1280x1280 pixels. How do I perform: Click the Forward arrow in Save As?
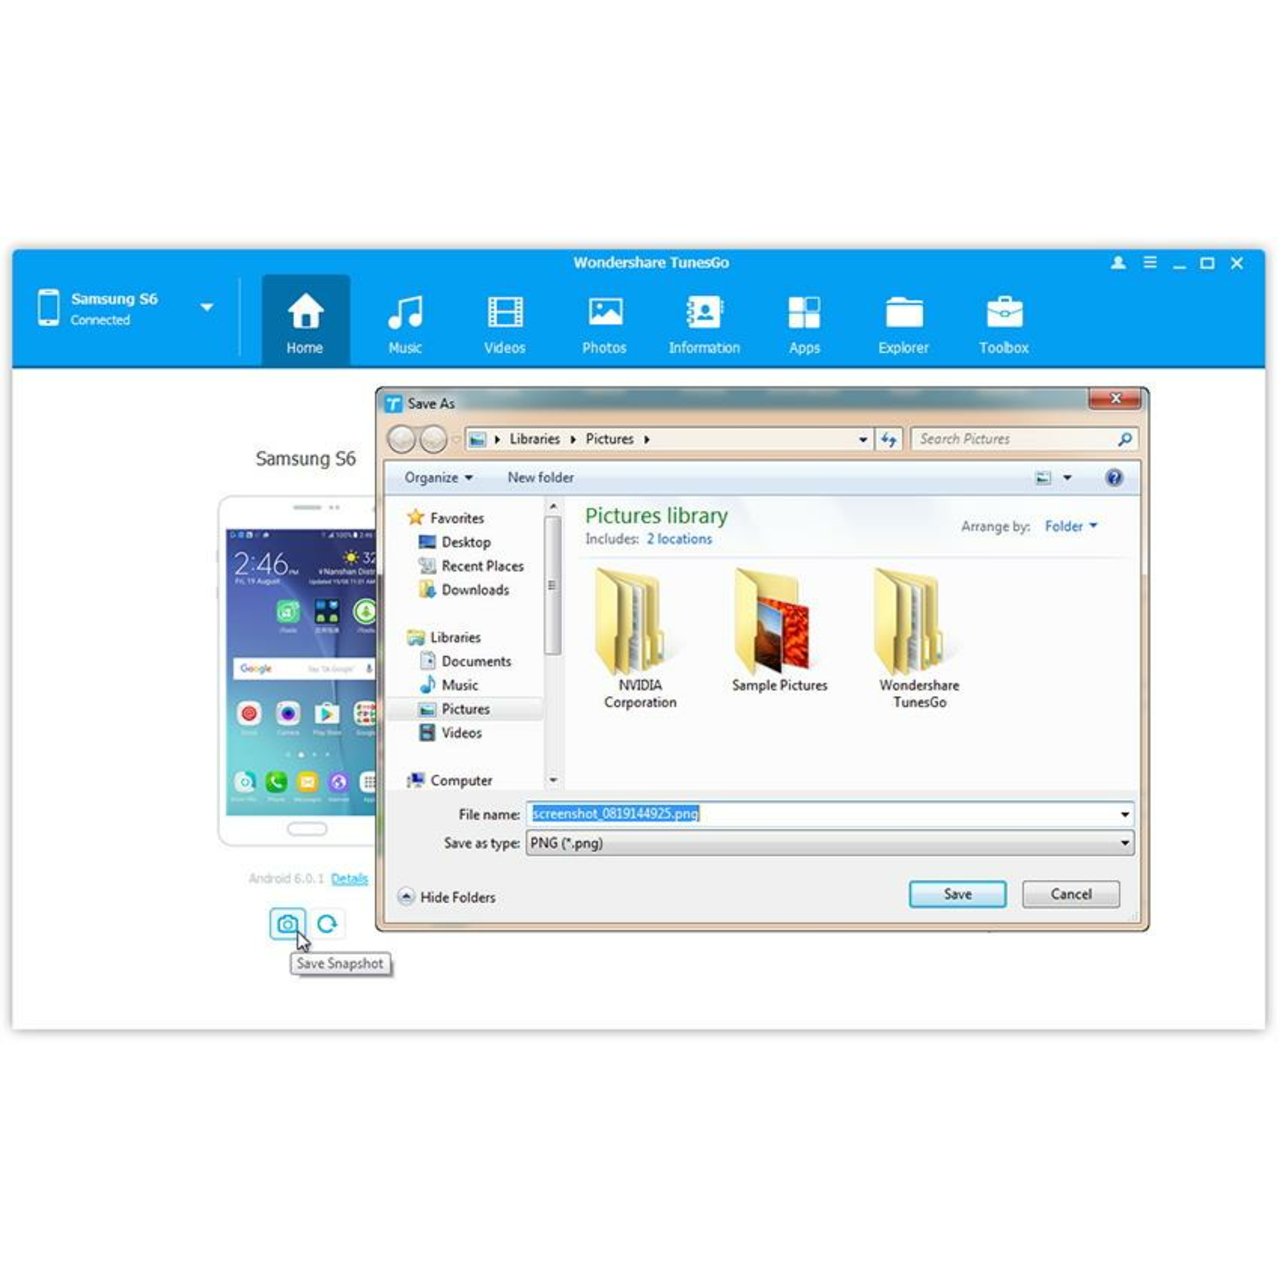[x=433, y=439]
